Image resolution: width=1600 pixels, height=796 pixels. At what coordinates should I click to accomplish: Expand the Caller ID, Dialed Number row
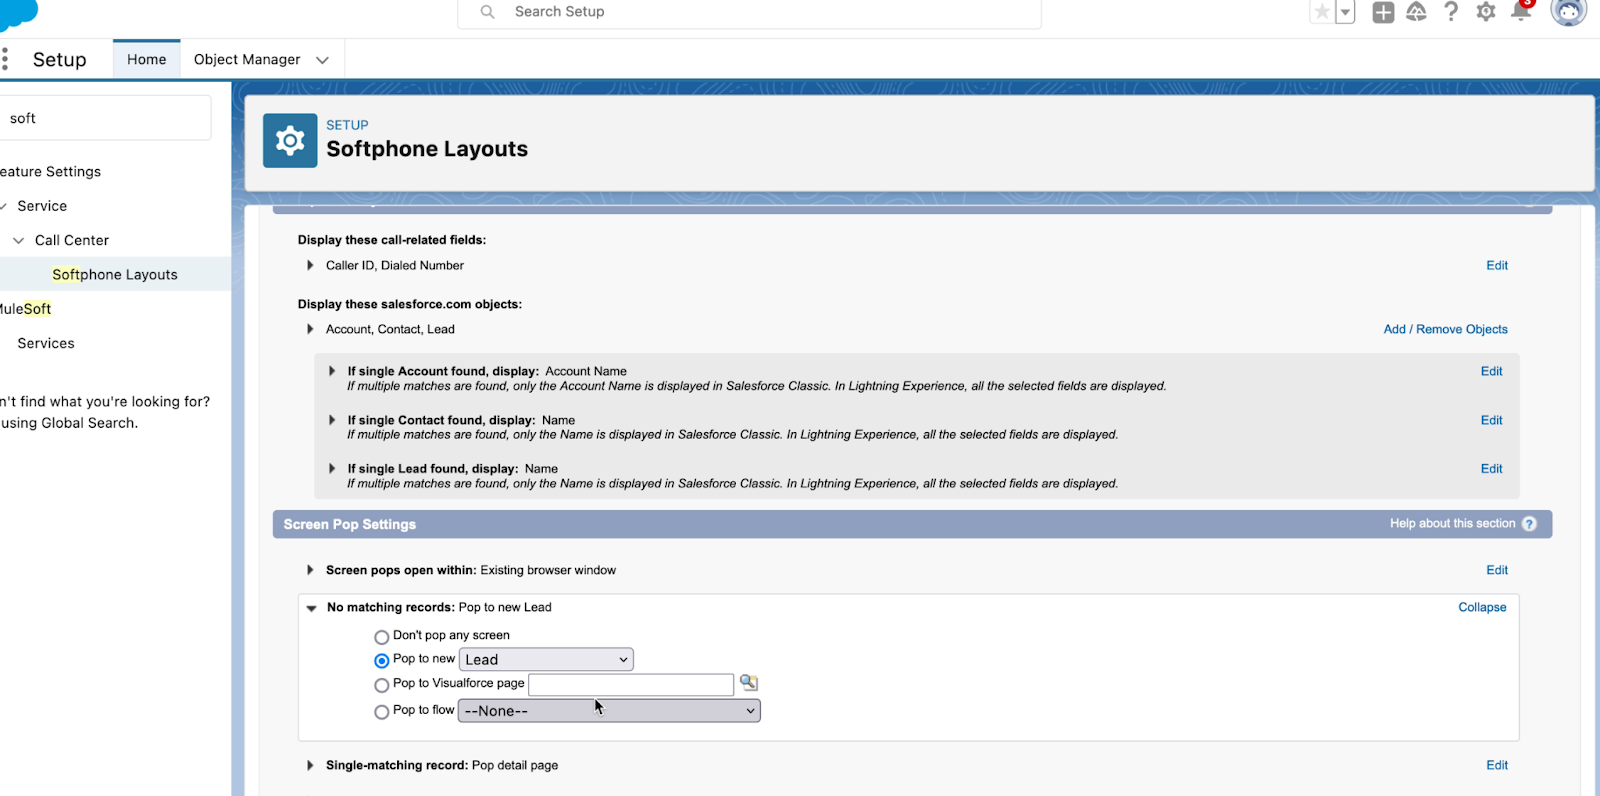[x=310, y=266]
